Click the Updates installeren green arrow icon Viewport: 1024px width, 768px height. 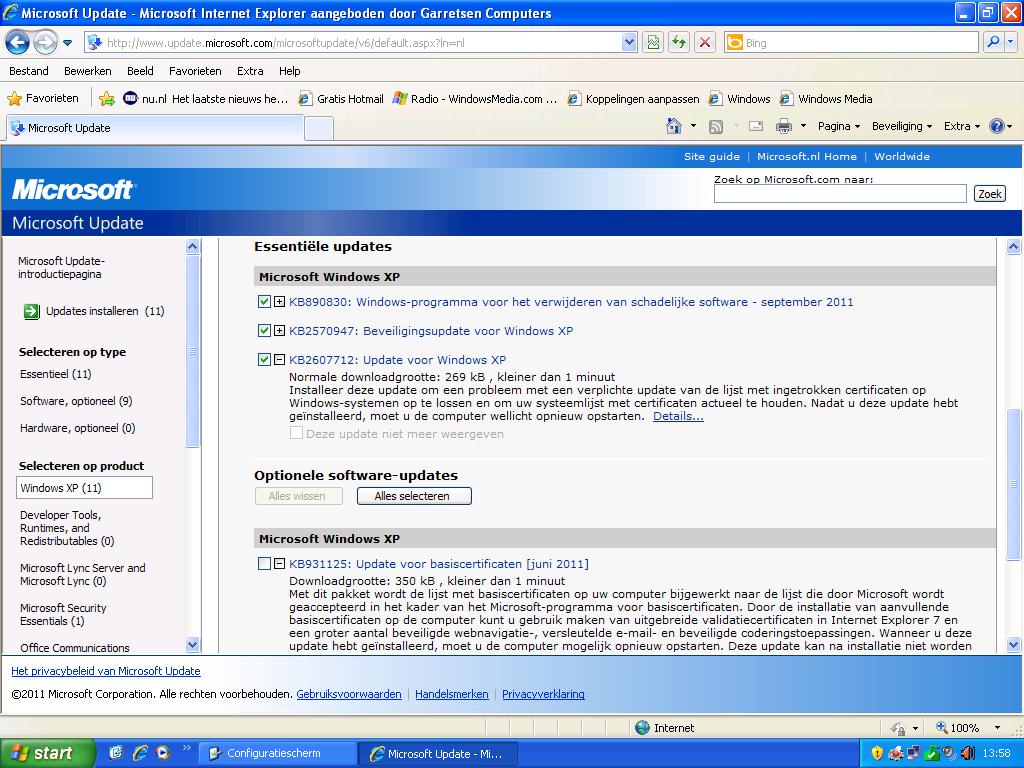(31, 312)
